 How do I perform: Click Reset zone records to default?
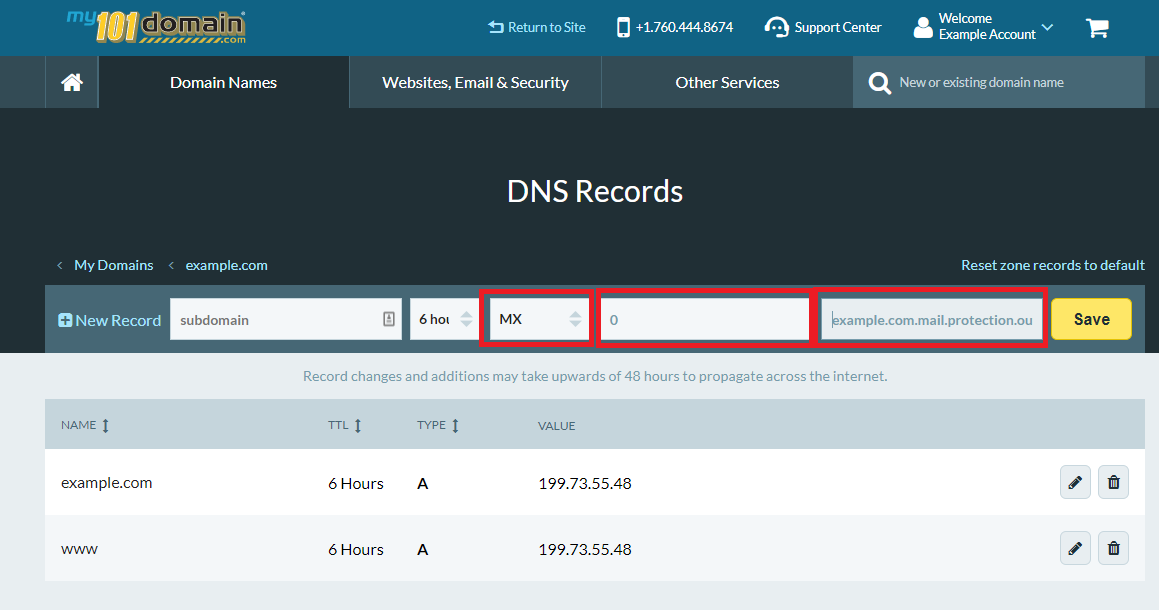[x=1052, y=265]
